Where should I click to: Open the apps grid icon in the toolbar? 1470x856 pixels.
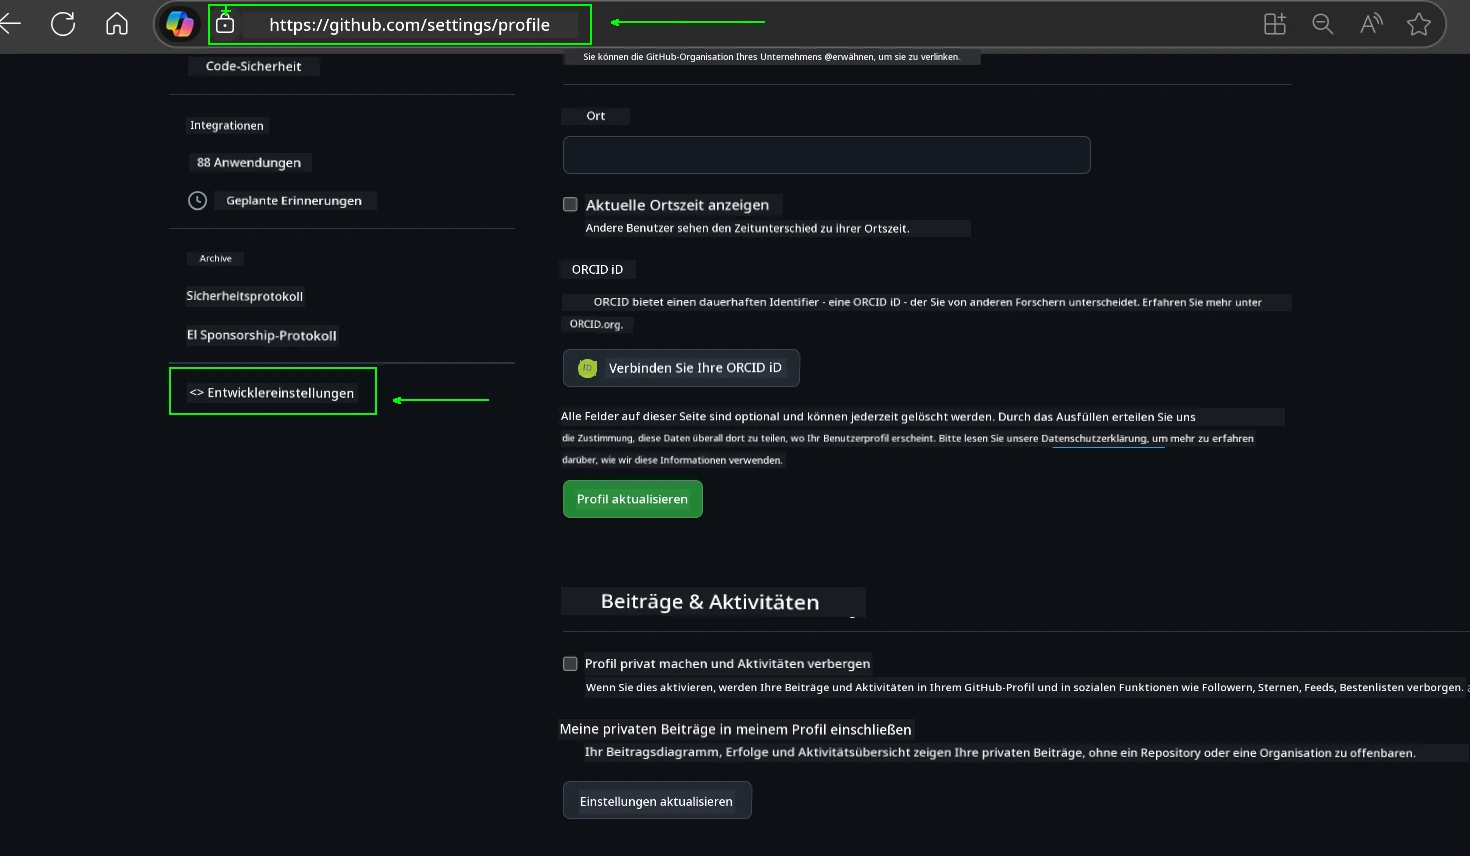click(x=1275, y=25)
